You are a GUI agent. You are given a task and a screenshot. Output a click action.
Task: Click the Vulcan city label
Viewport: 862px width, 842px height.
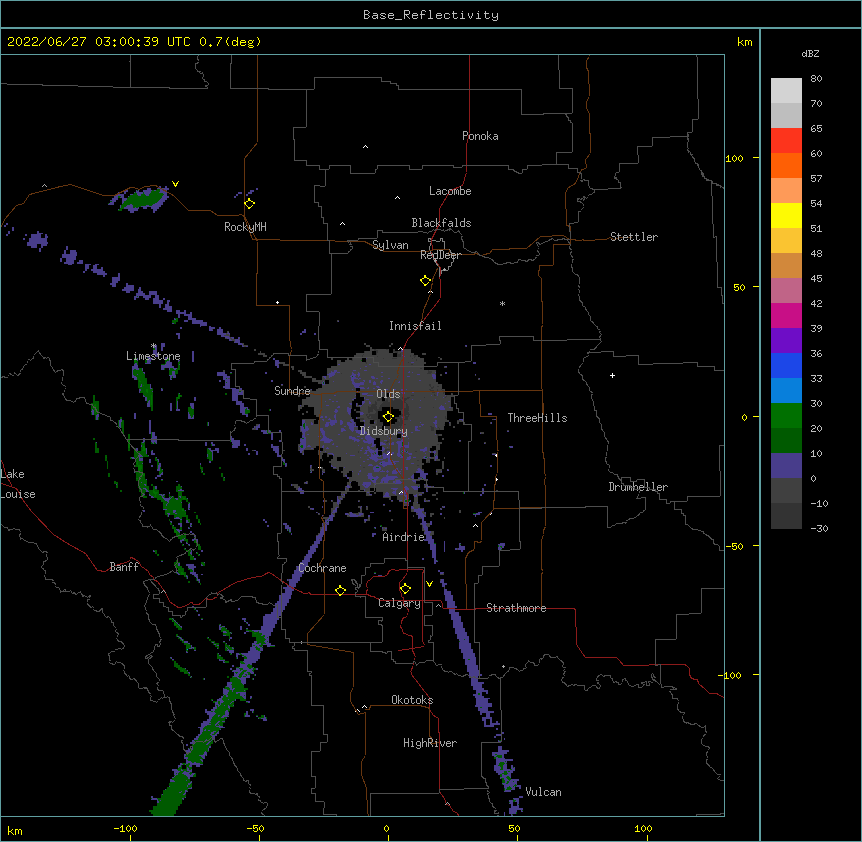point(543,792)
